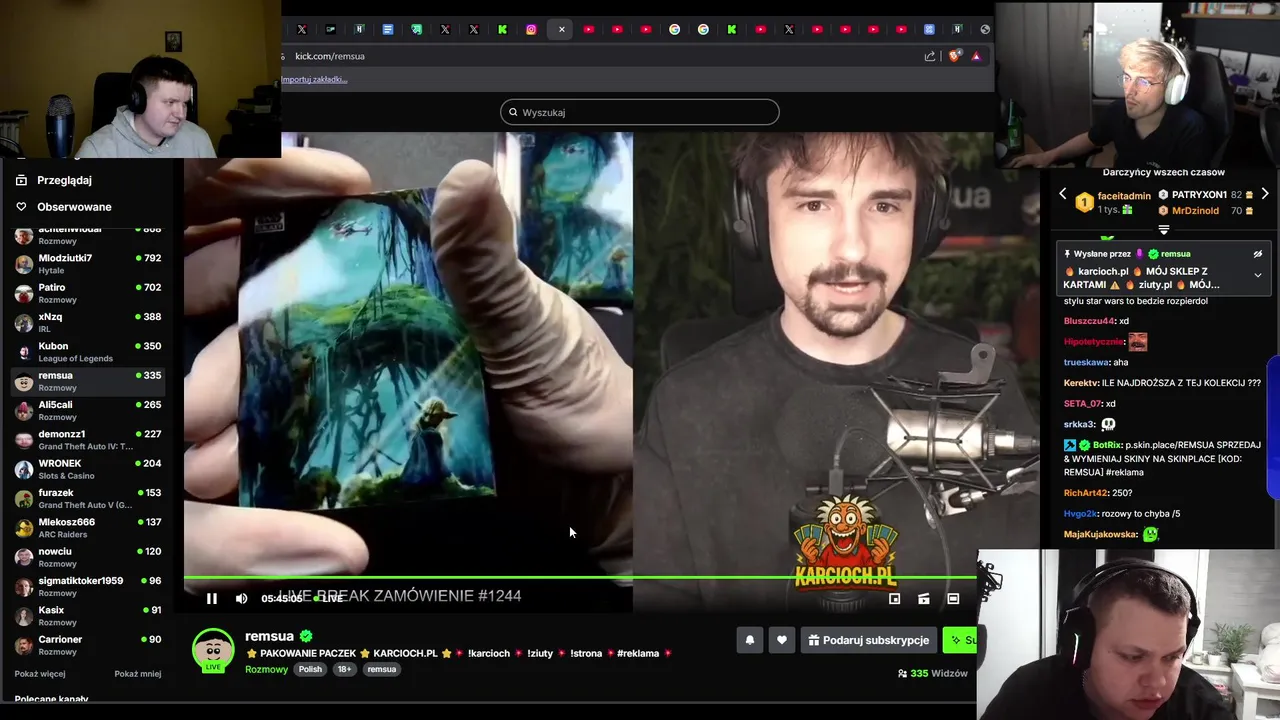Click chat username Kerektv
The width and height of the screenshot is (1280, 720).
tap(1081, 383)
